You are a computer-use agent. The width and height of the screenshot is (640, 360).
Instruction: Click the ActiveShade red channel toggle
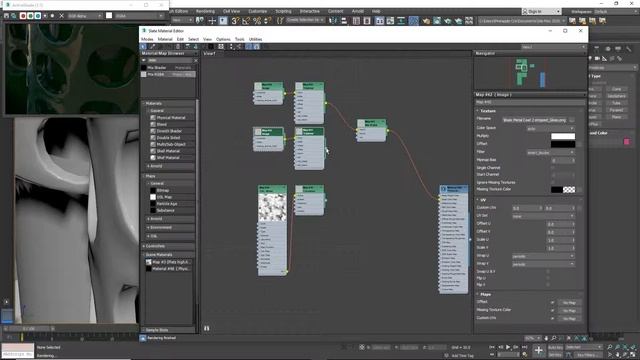point(23,16)
